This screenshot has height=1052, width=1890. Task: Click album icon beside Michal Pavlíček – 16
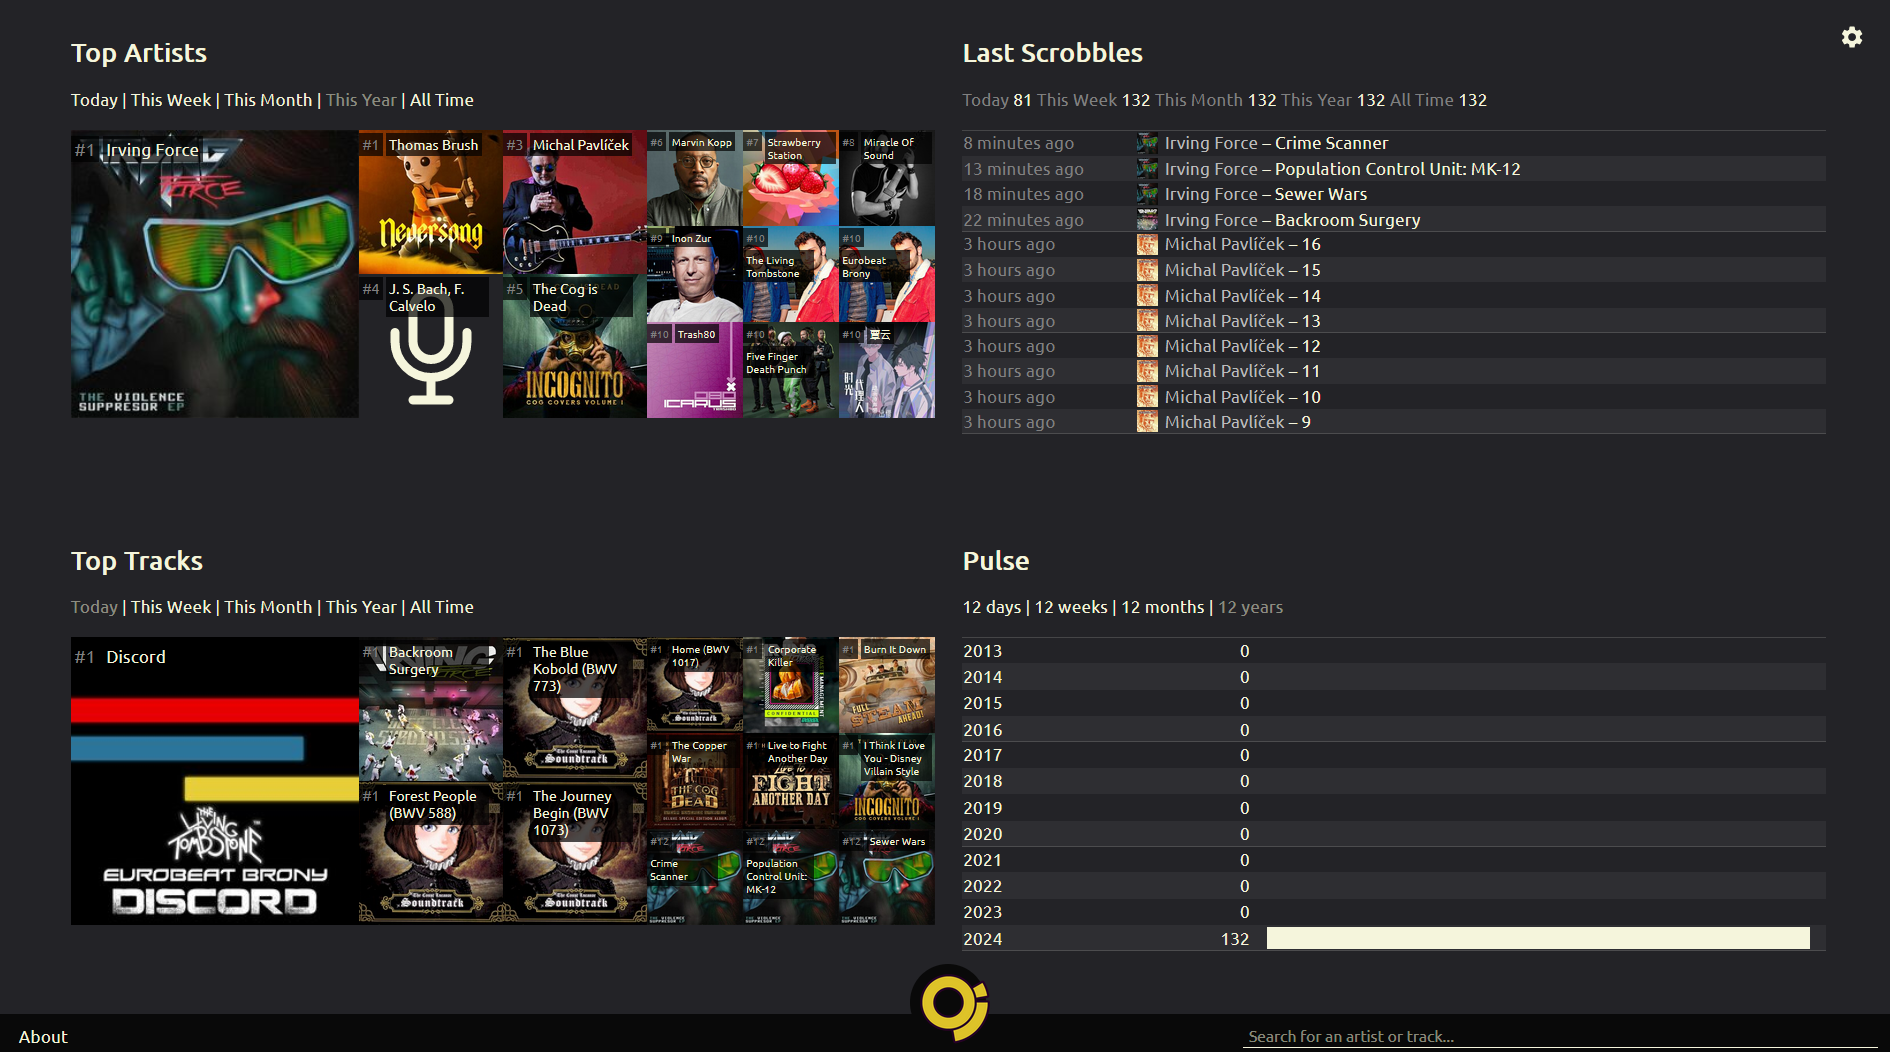click(1147, 244)
